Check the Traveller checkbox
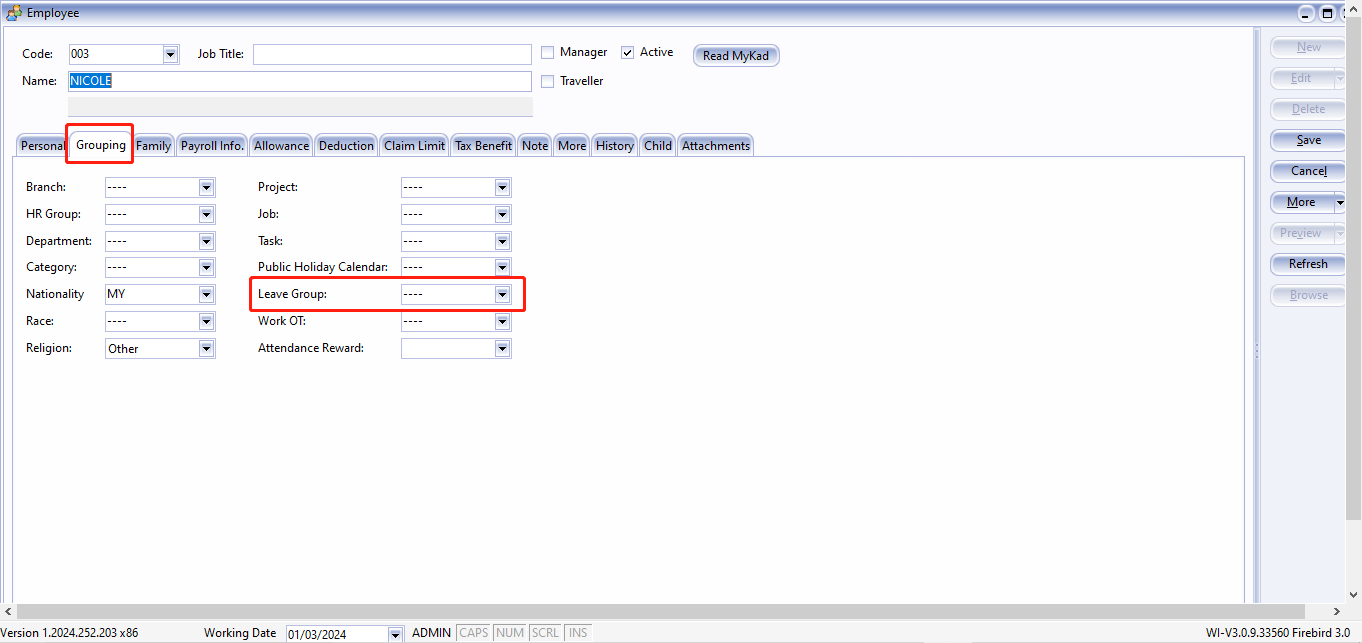Image resolution: width=1362 pixels, height=643 pixels. [547, 81]
